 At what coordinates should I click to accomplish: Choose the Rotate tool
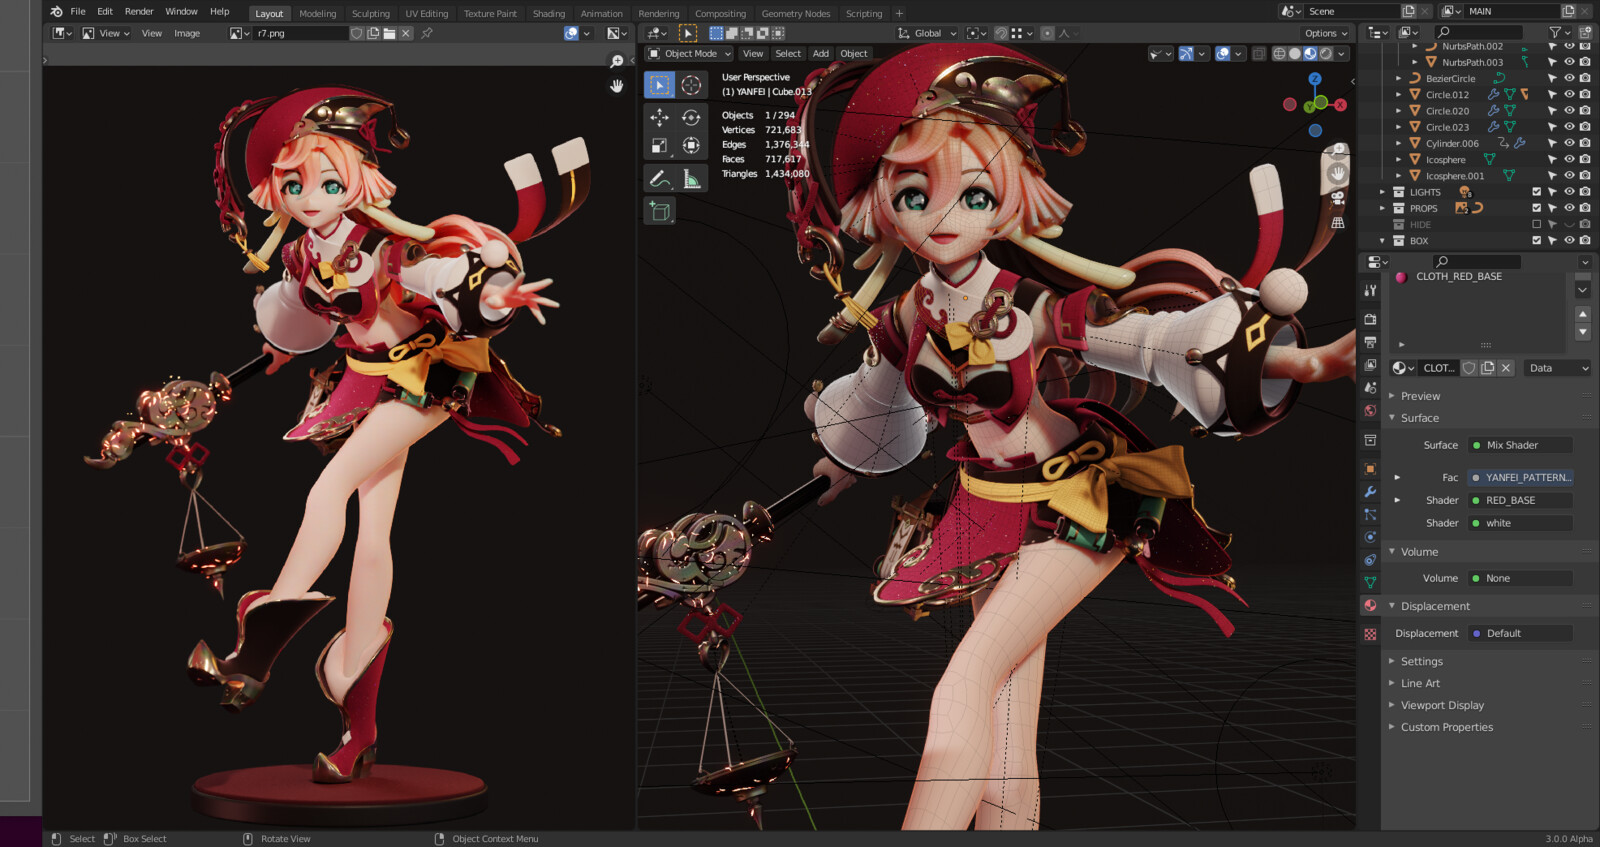click(691, 117)
